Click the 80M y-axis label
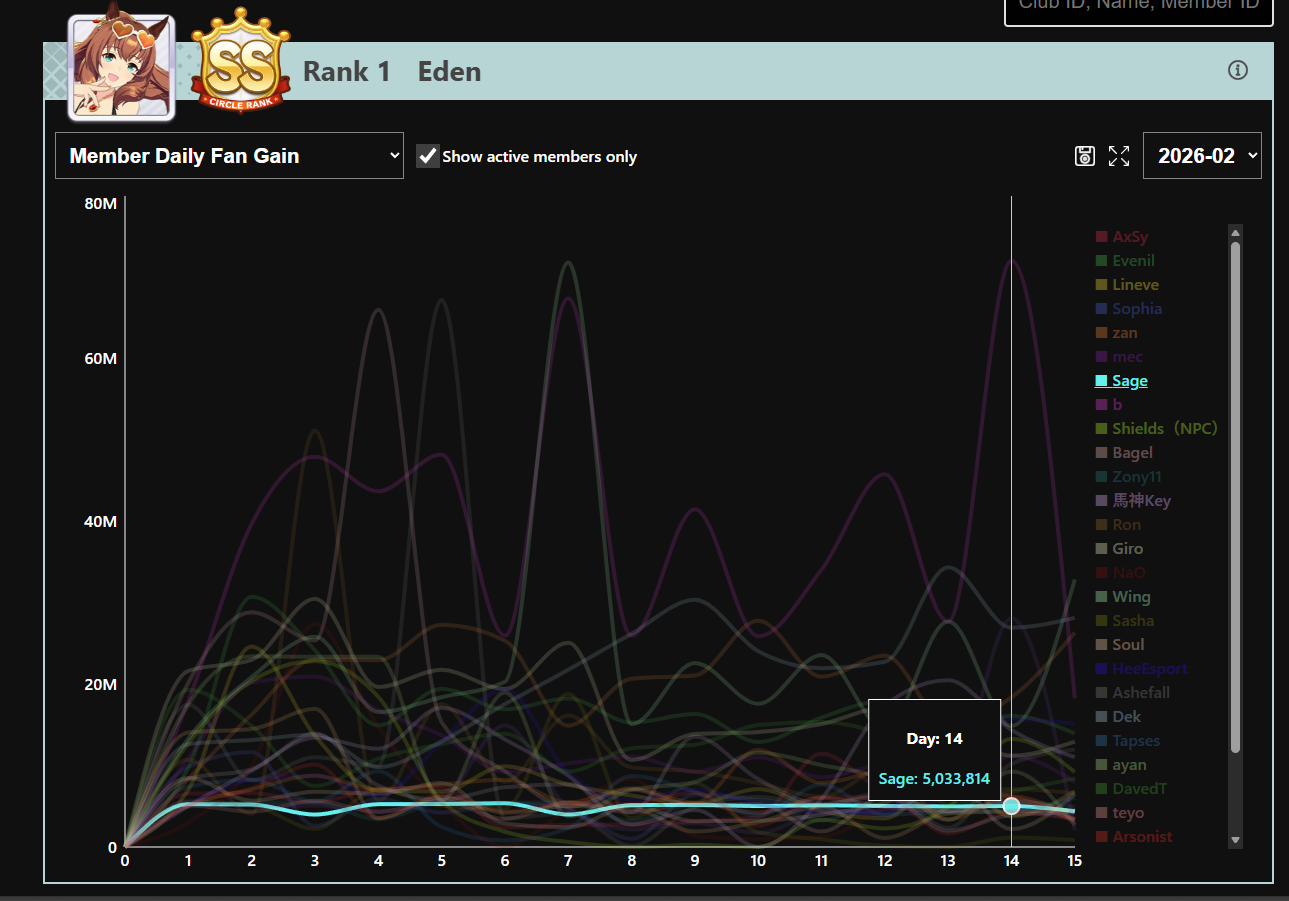This screenshot has width=1289, height=901. (x=101, y=204)
